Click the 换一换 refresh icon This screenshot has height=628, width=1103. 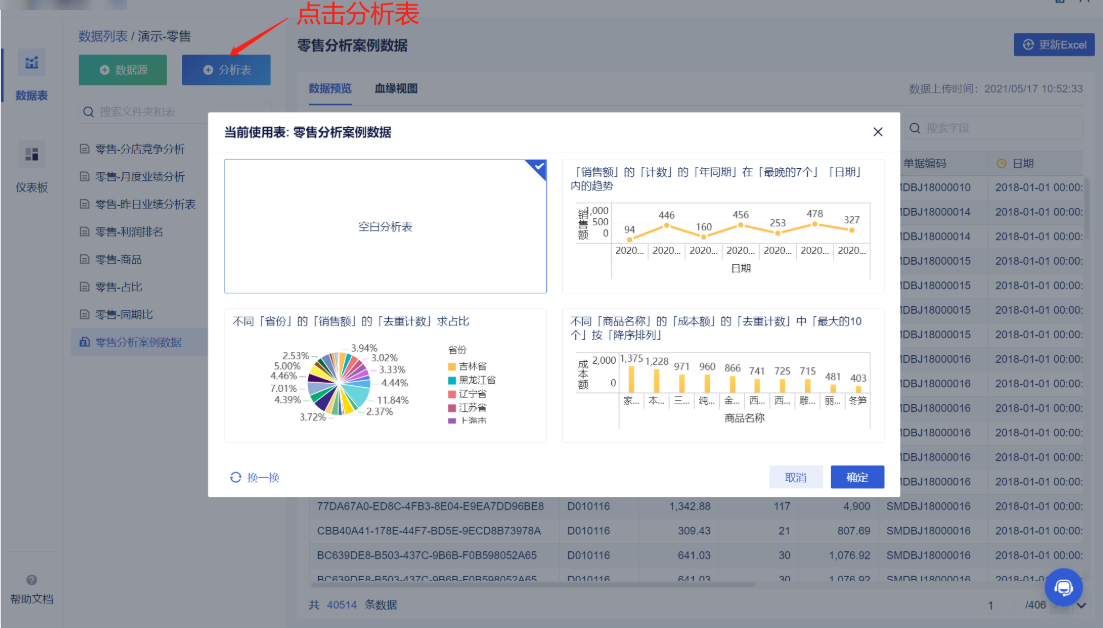pyautogui.click(x=236, y=478)
